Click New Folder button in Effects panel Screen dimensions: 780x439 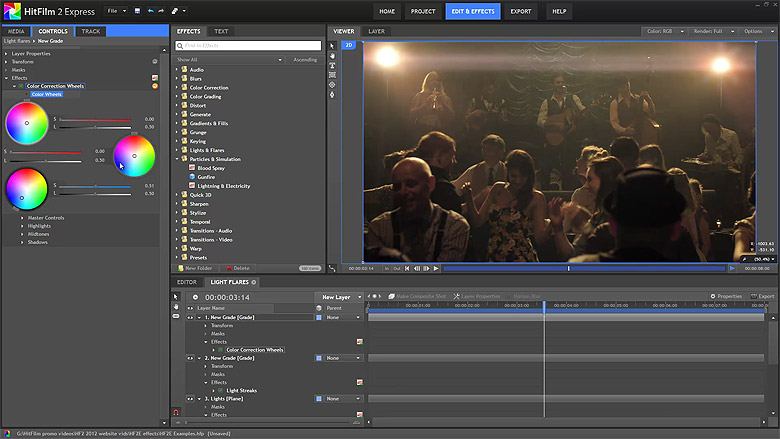click(195, 268)
